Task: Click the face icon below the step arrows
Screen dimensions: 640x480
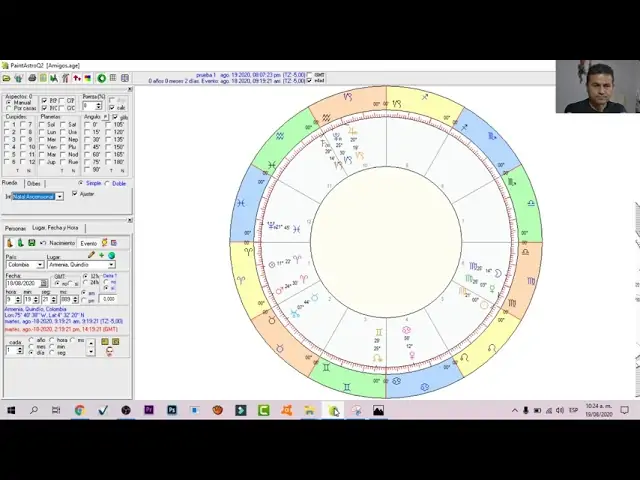Action: [109, 351]
